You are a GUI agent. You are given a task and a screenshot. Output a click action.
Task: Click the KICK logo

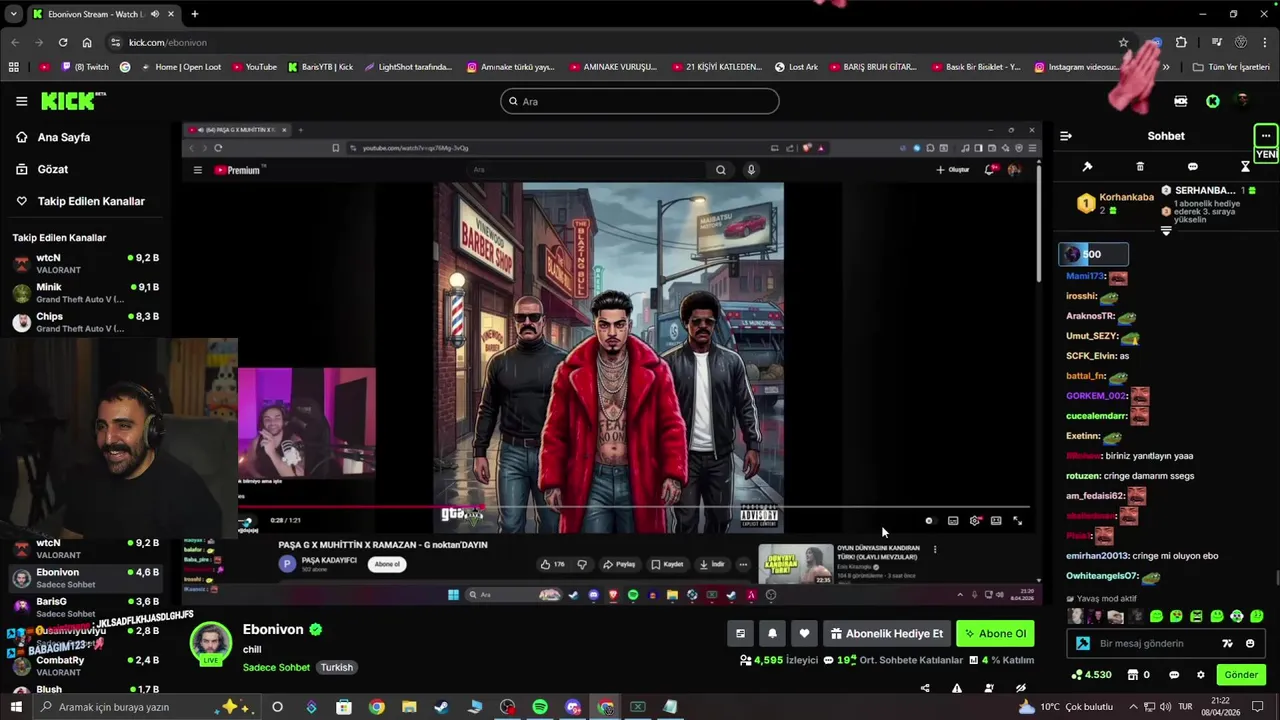(72, 101)
